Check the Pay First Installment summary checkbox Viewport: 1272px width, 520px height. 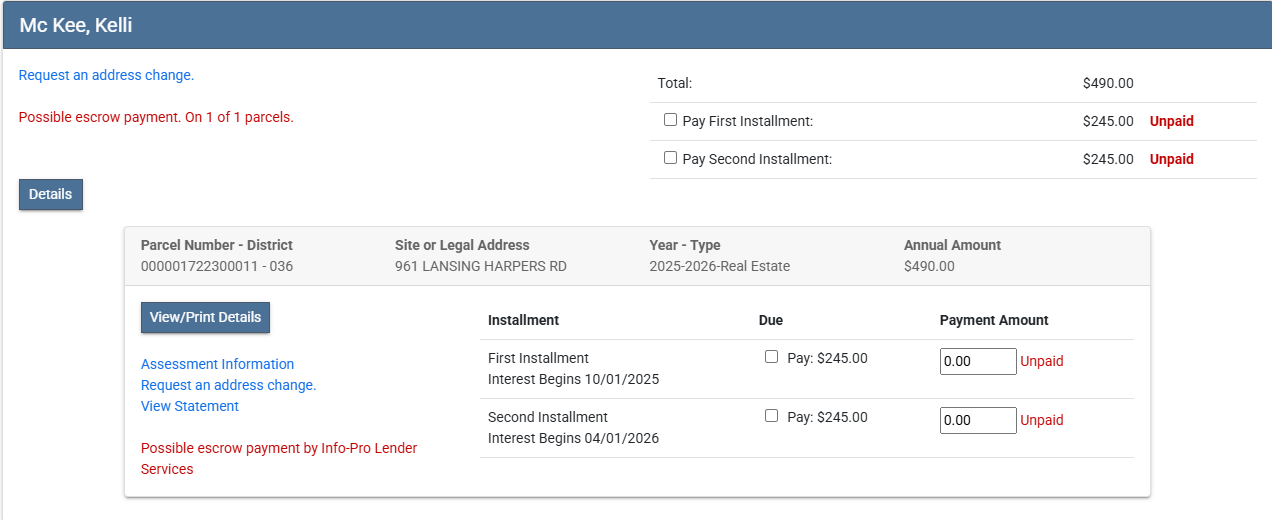pyautogui.click(x=670, y=120)
